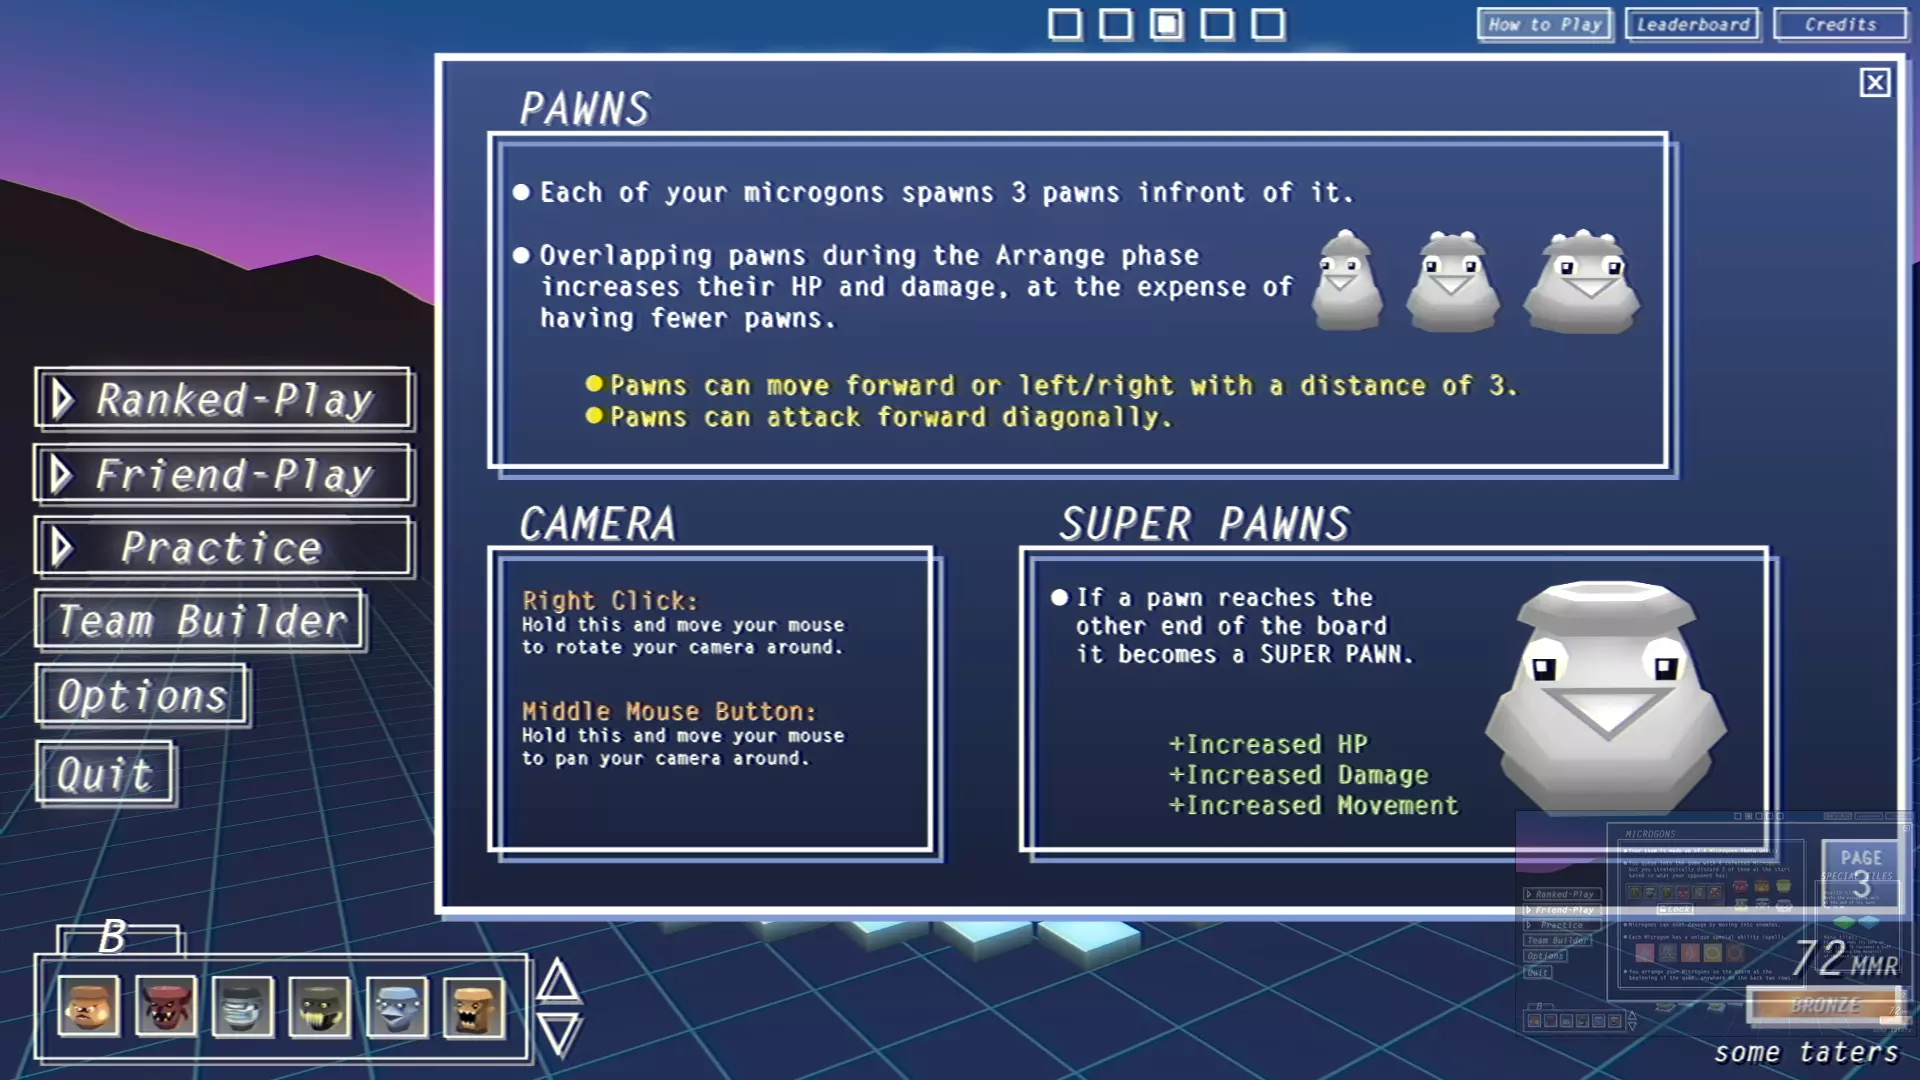This screenshot has height=1080, width=1920.
Task: Expand the Practice menu arrow
Action: click(x=62, y=547)
